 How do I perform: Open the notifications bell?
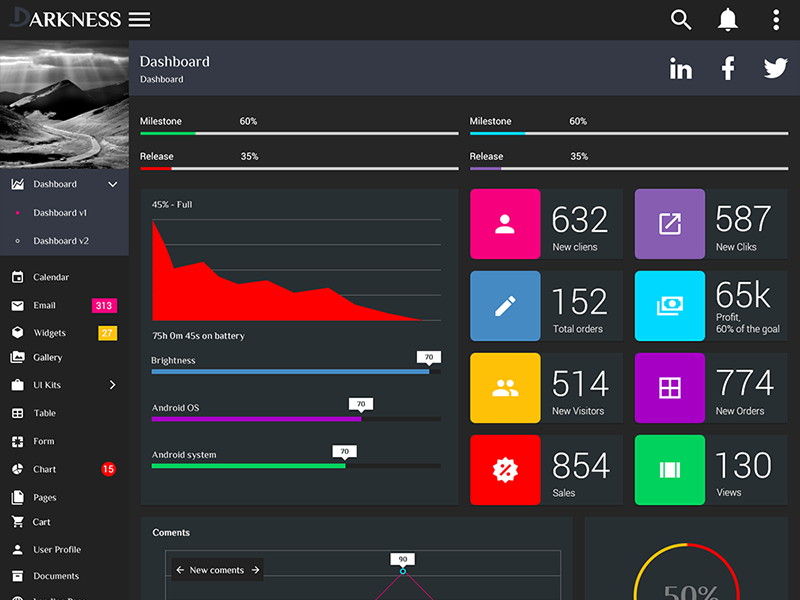click(x=728, y=20)
